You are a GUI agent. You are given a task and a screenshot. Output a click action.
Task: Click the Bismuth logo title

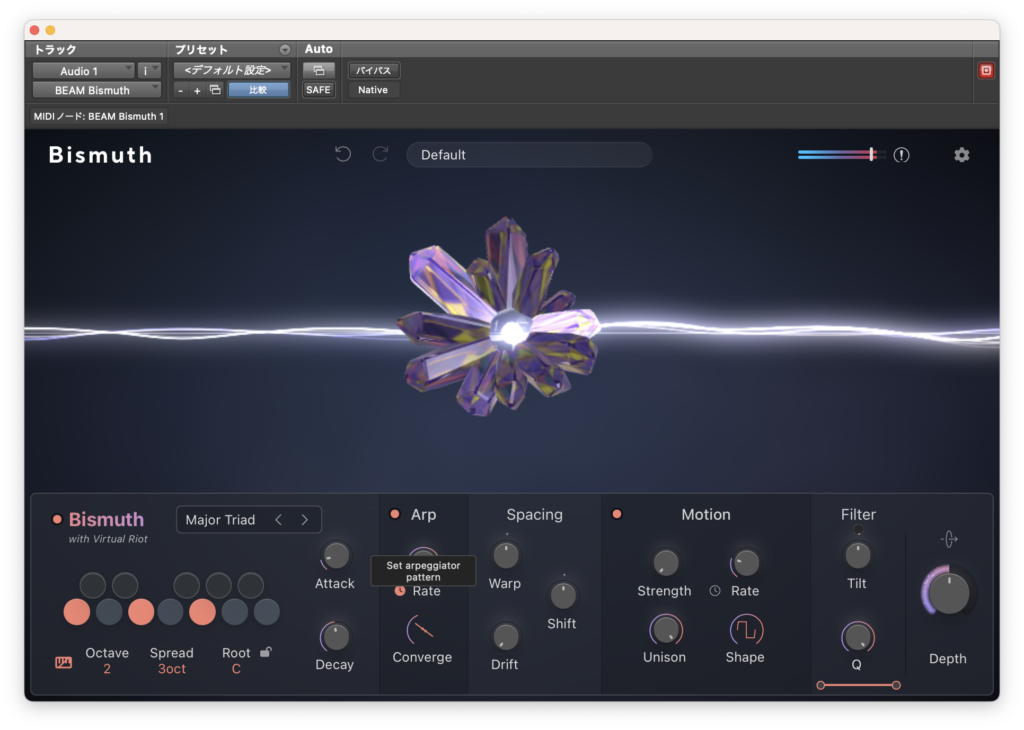point(101,155)
